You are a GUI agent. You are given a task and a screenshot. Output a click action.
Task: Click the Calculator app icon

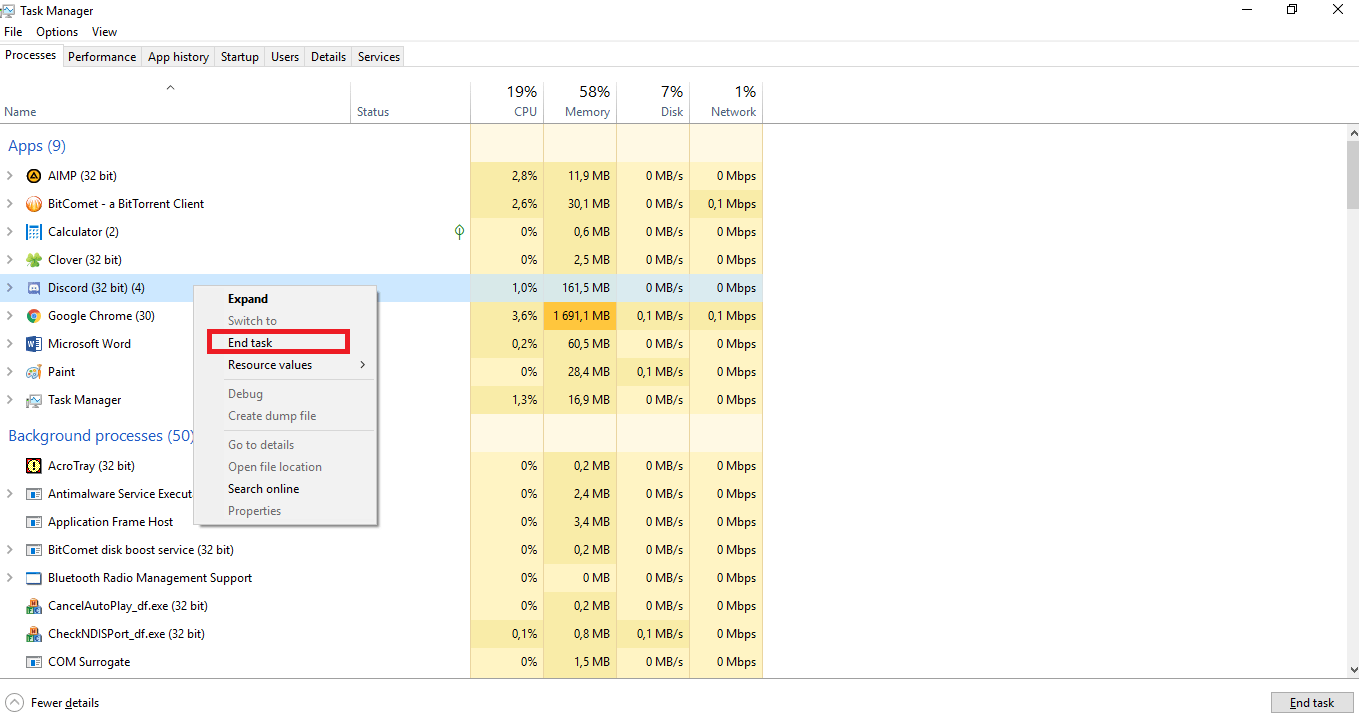click(x=33, y=231)
